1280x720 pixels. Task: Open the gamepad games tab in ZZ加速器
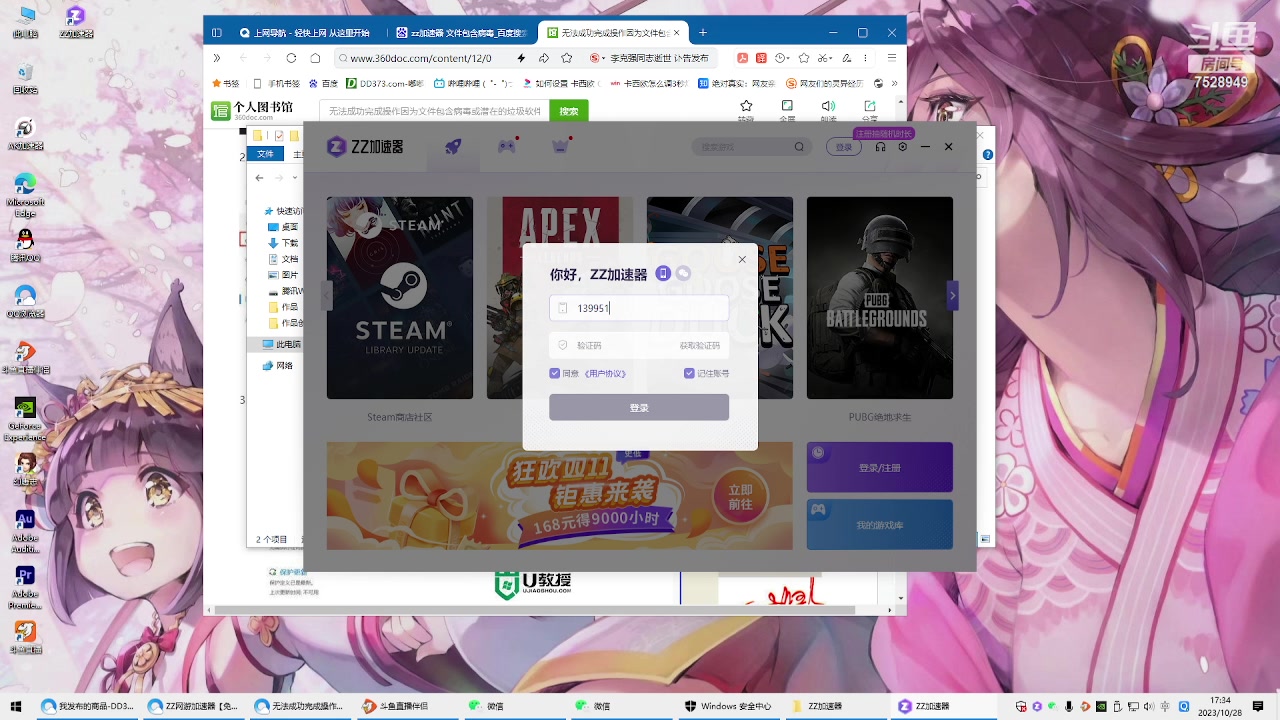click(x=507, y=146)
